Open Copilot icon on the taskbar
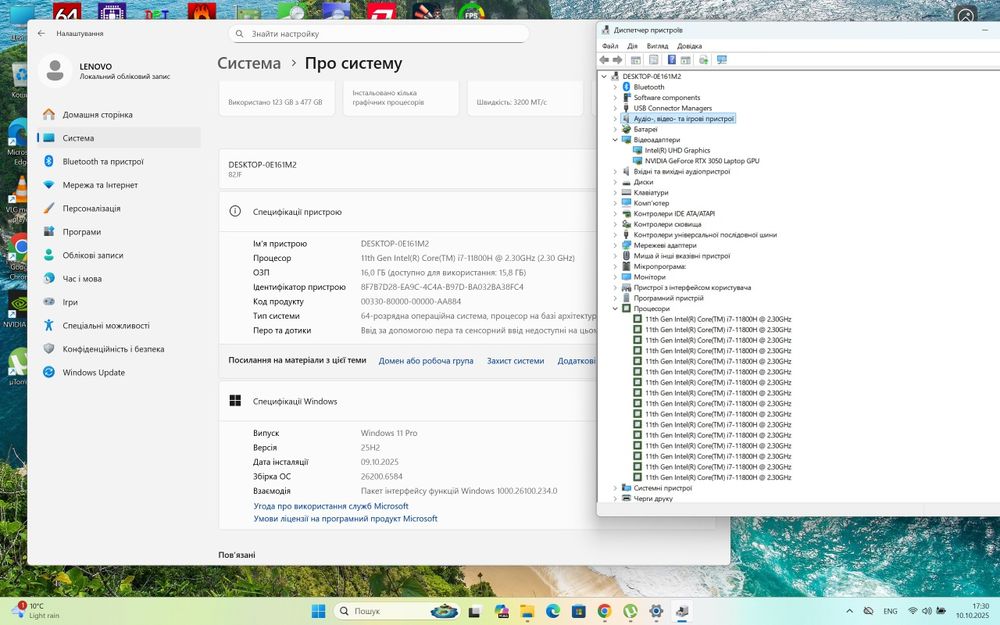 [501, 611]
